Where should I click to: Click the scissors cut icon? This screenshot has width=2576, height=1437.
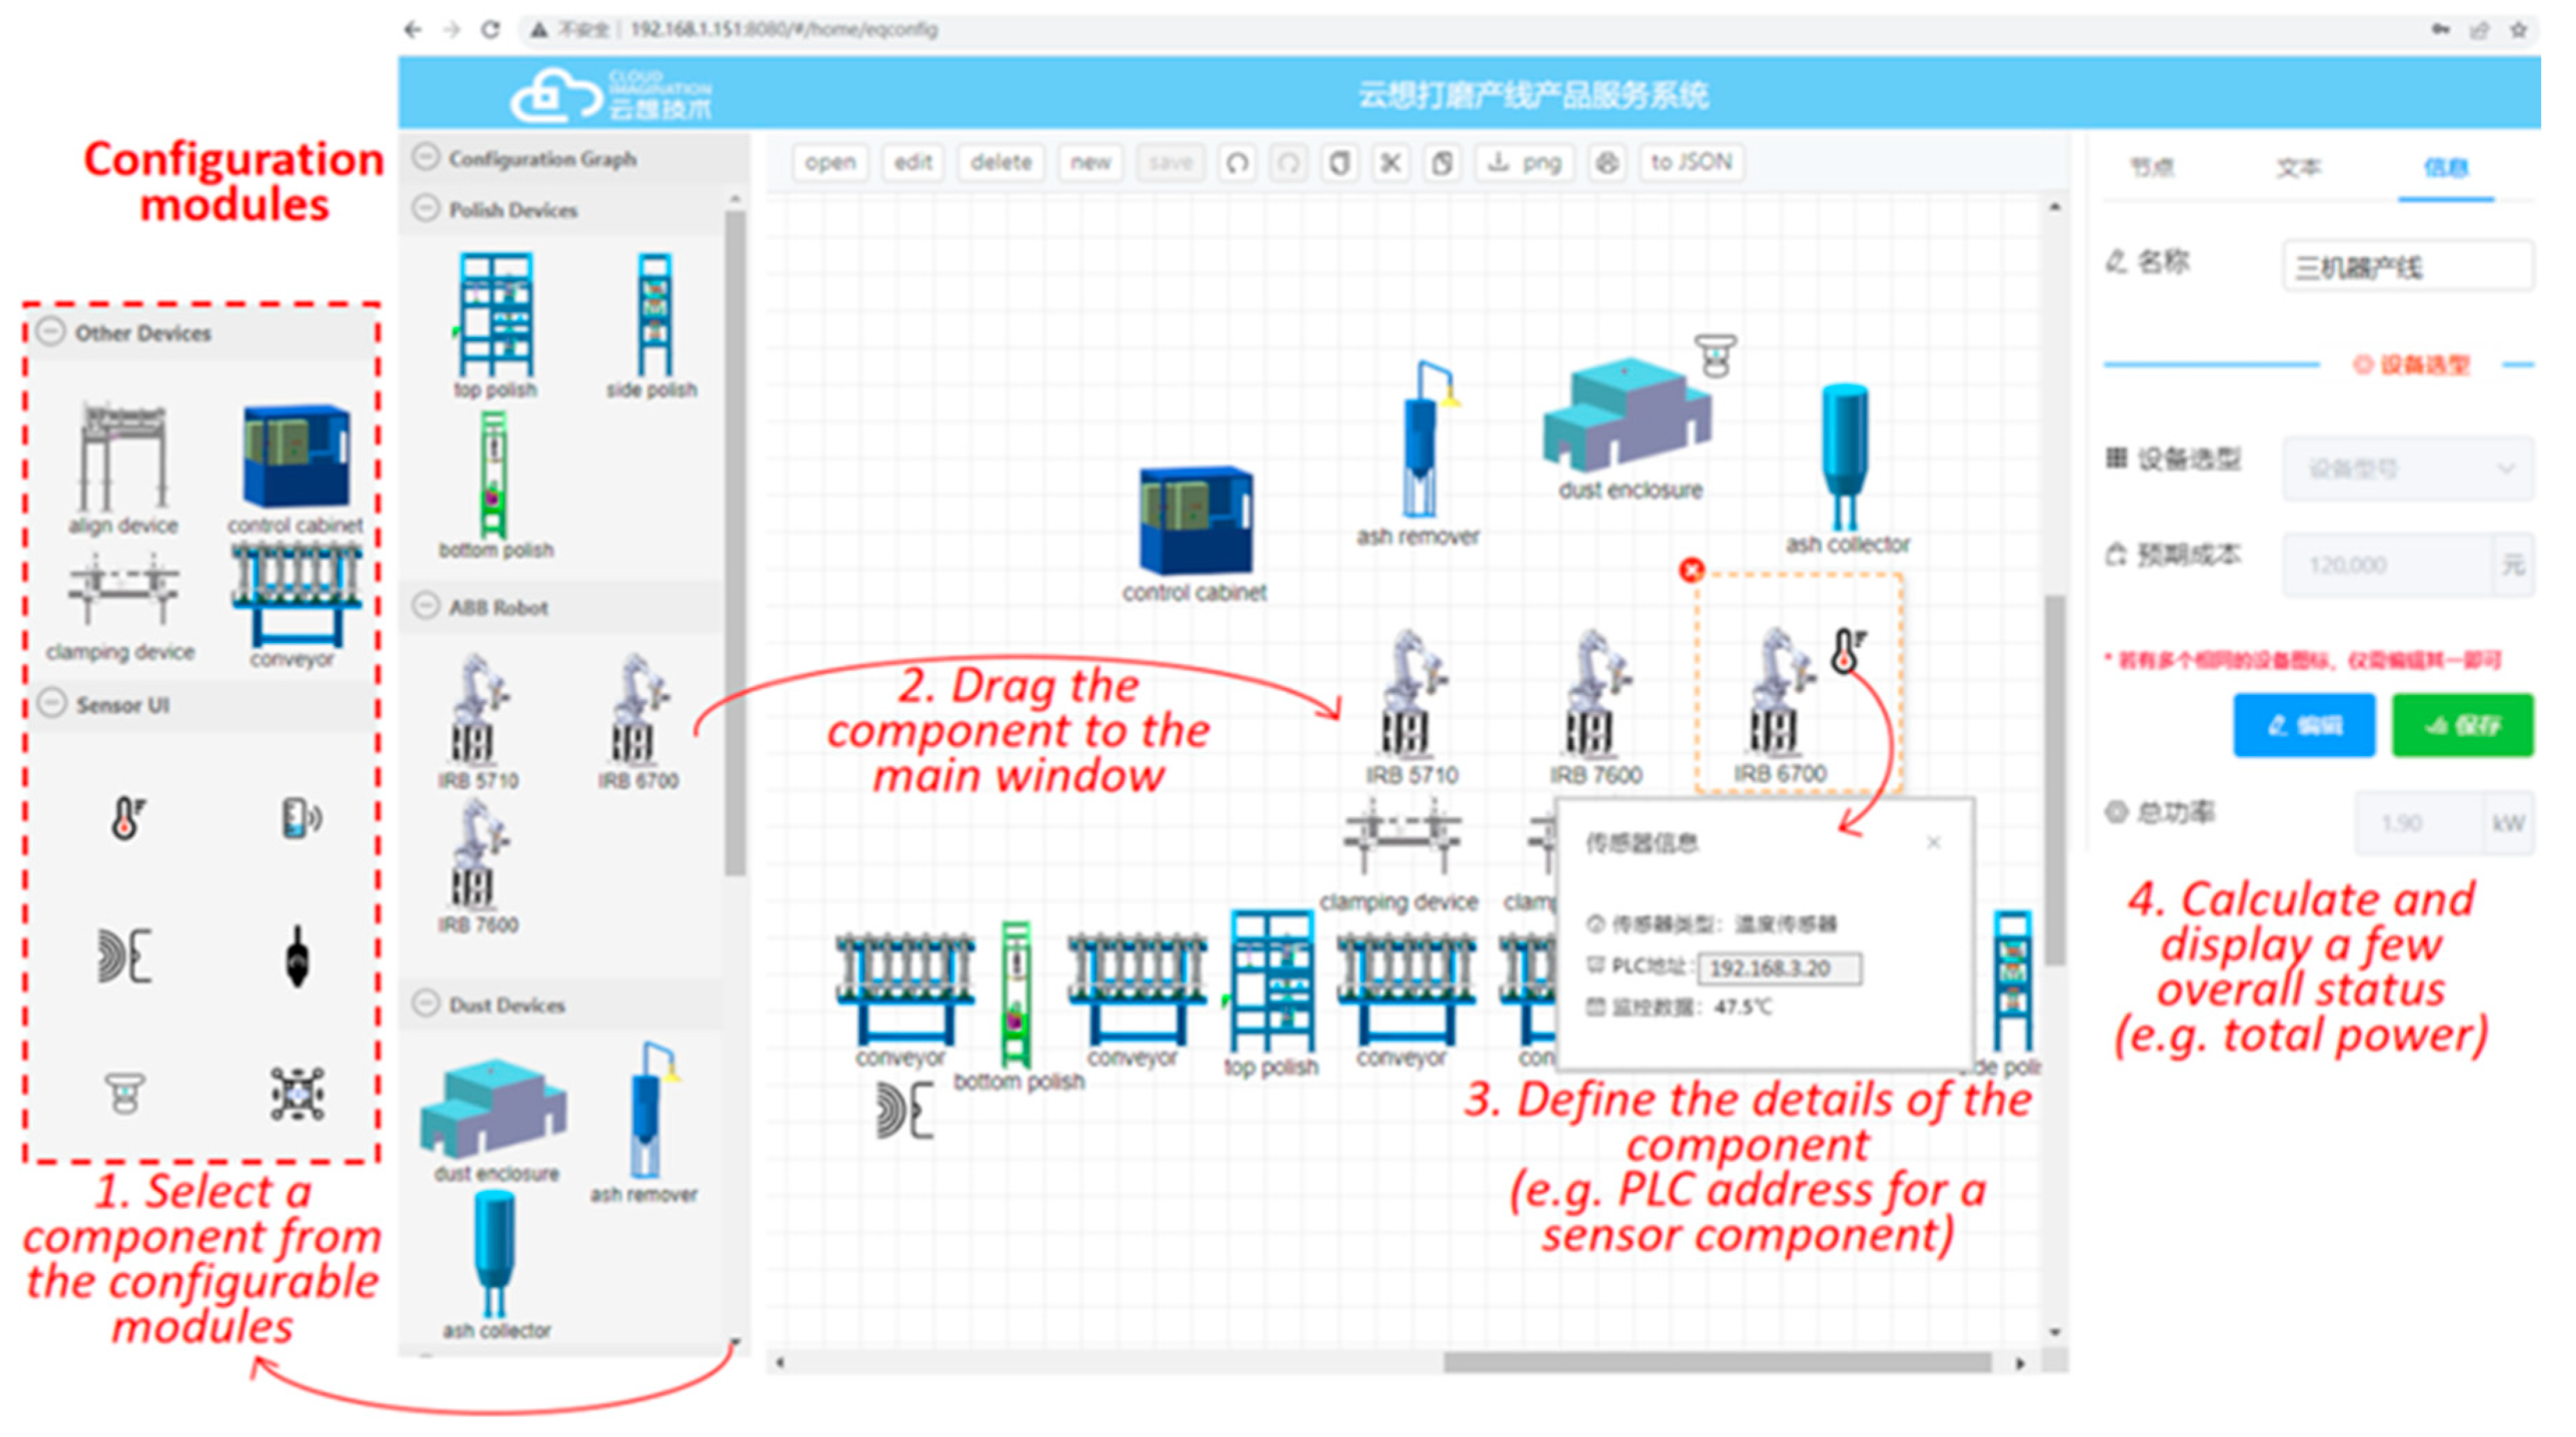1390,162
